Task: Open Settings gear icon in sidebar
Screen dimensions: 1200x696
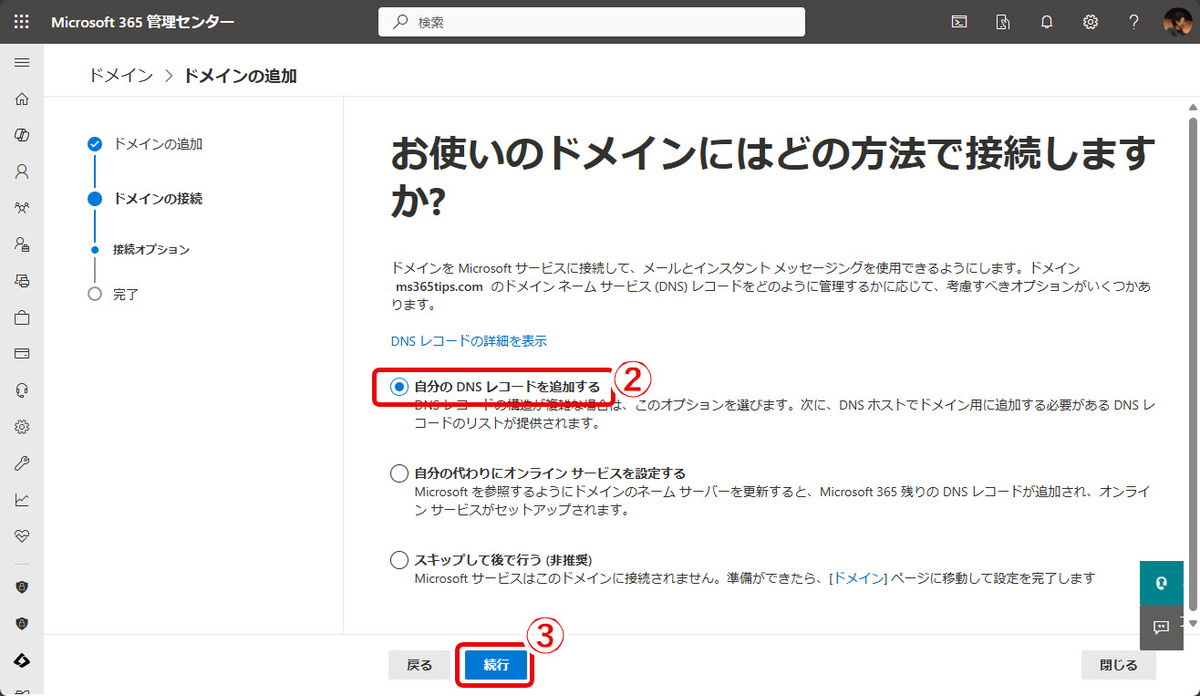Action: tap(22, 427)
